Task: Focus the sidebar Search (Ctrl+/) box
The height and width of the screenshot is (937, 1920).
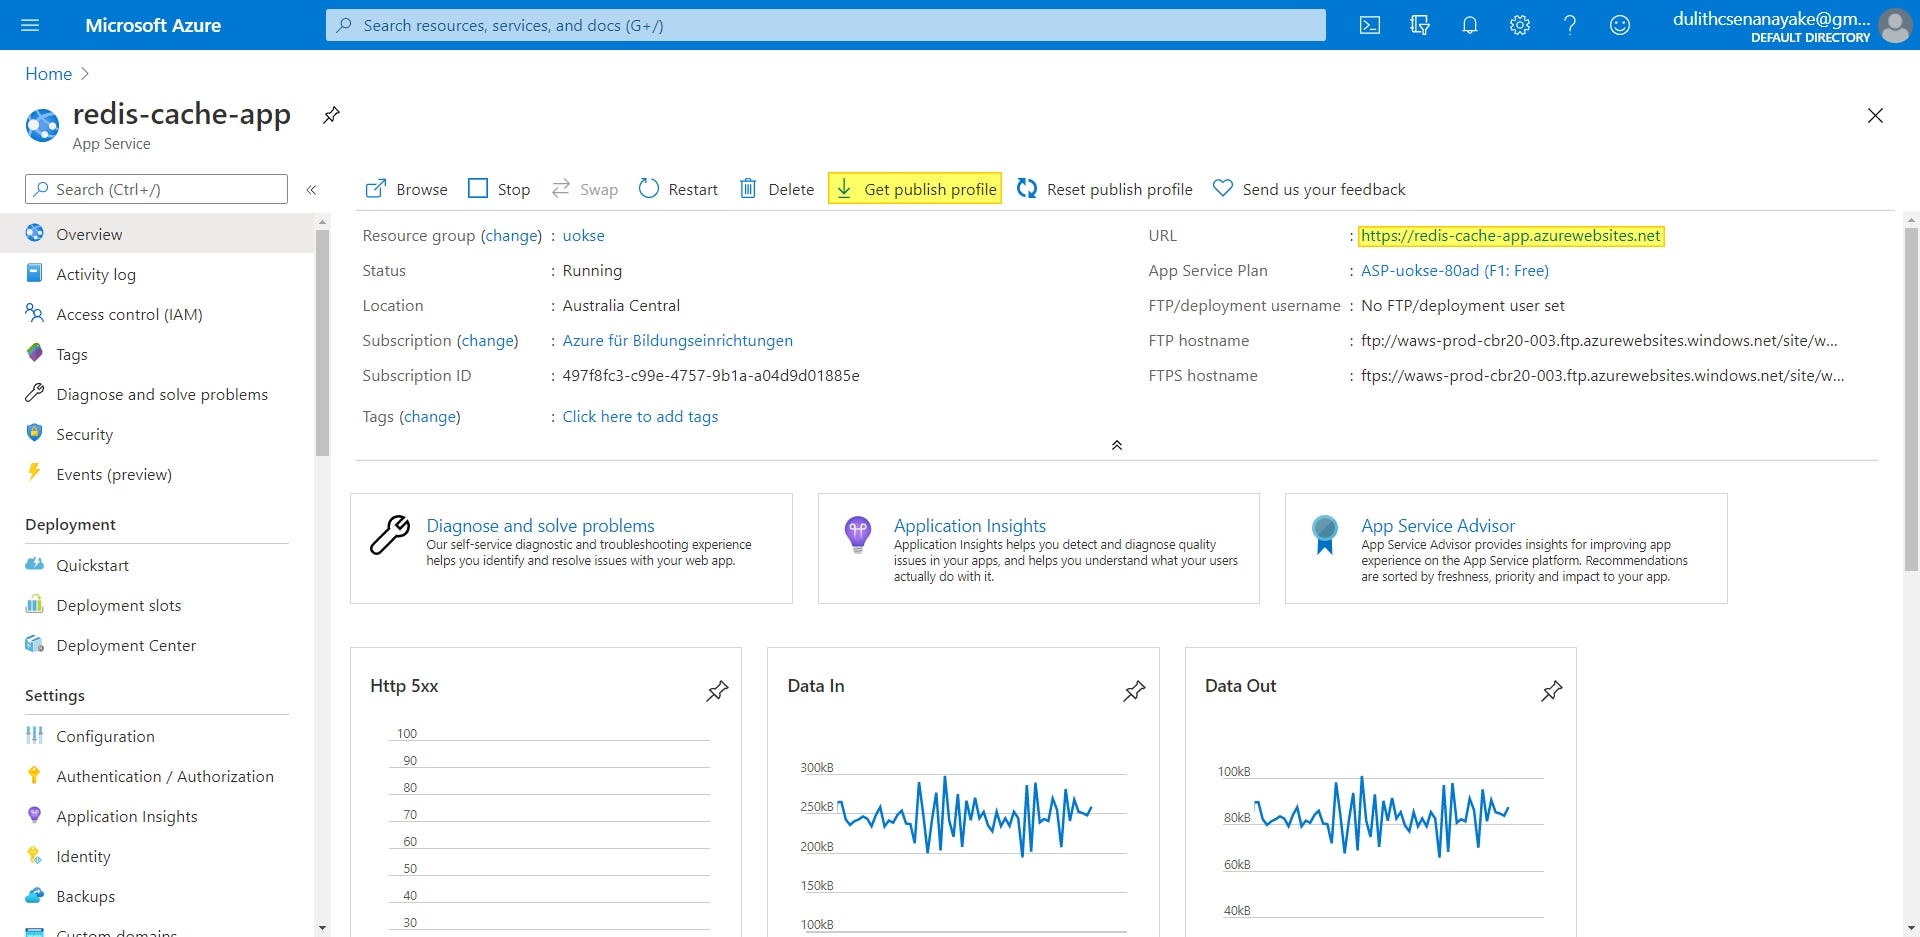Action: pyautogui.click(x=156, y=189)
